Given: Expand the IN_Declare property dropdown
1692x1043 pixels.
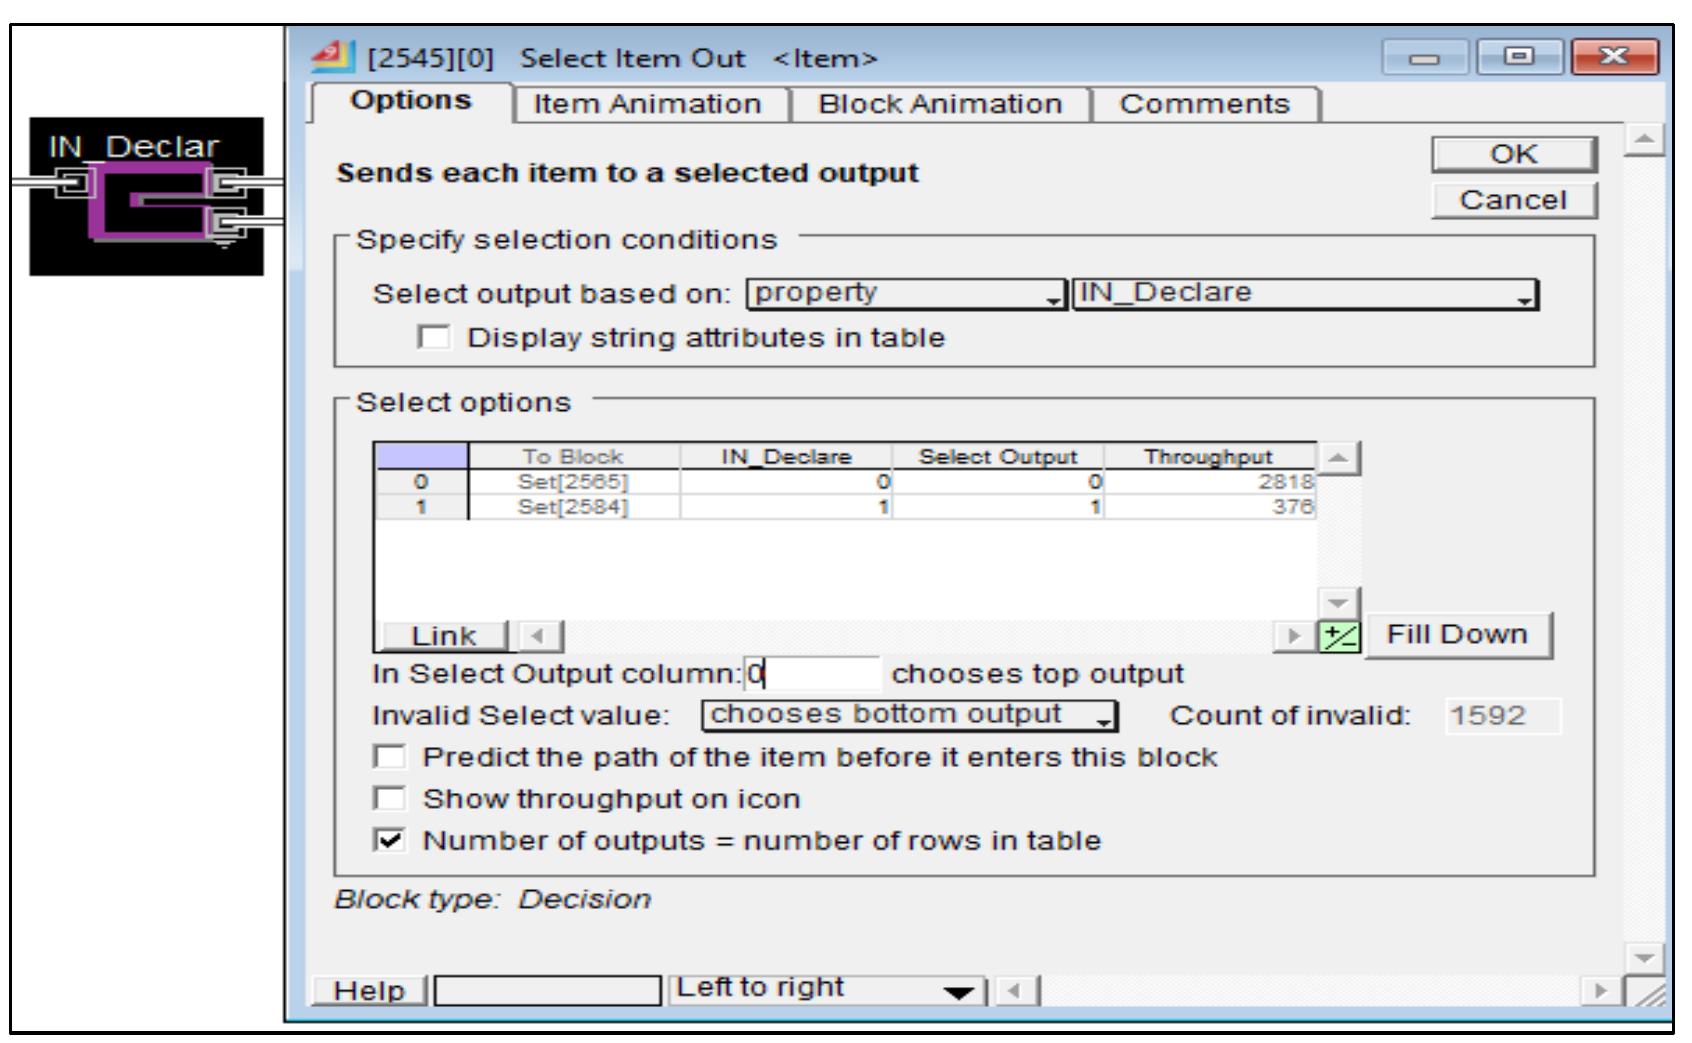Looking at the screenshot, I should point(1304,294).
